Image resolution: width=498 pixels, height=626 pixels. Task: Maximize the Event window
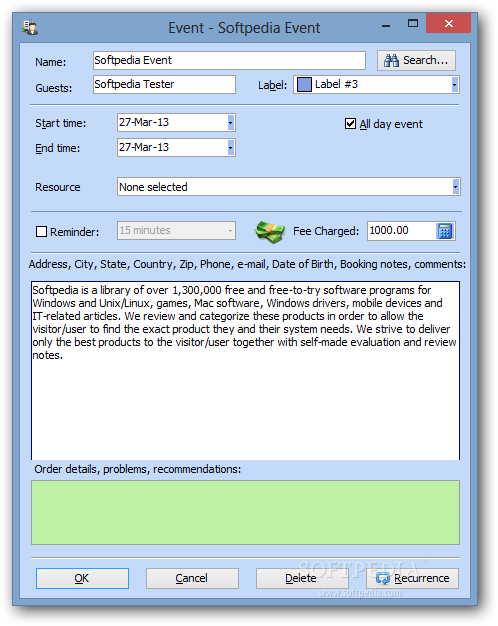tap(413, 24)
